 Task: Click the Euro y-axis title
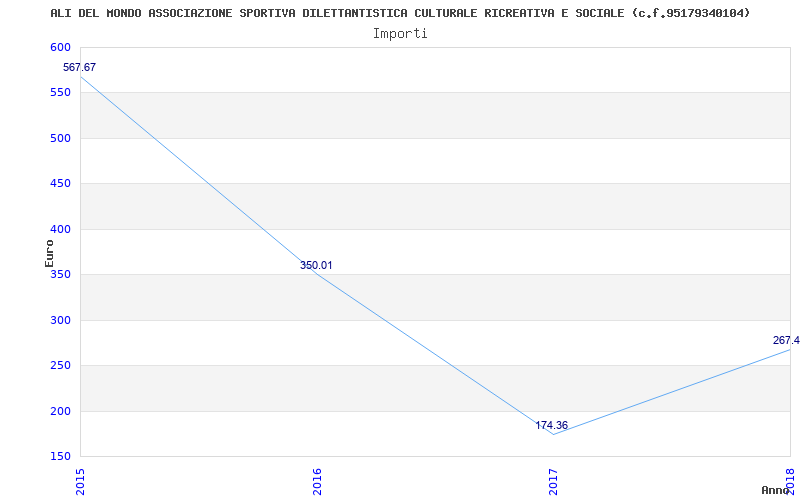(49, 253)
